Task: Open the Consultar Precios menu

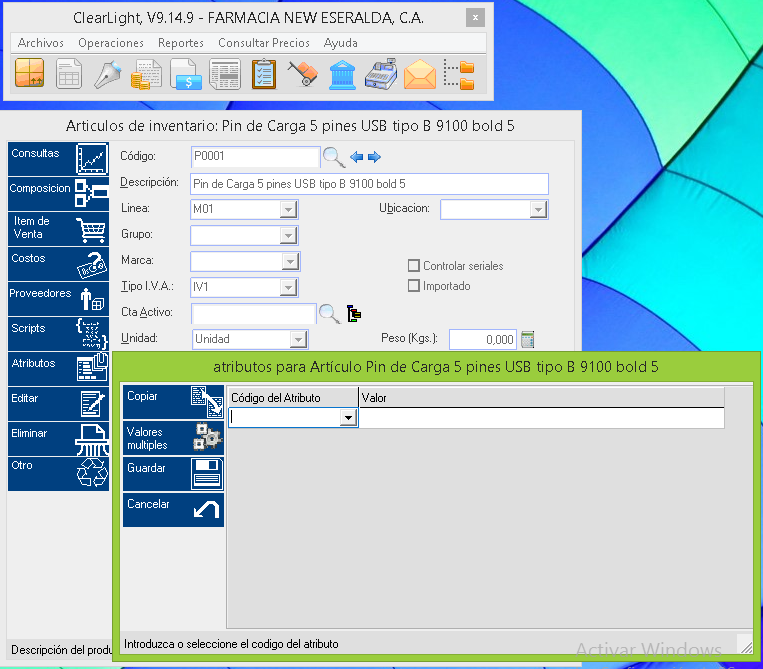Action: 265,43
